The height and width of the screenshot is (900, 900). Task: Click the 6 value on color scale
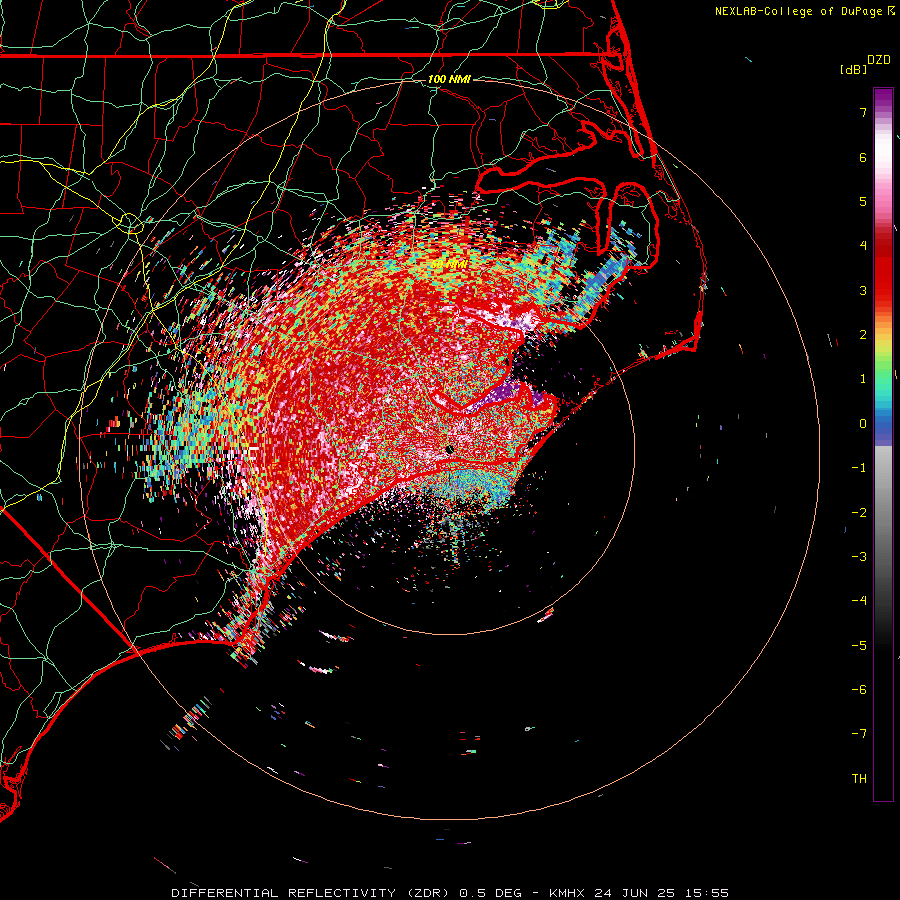[863, 157]
